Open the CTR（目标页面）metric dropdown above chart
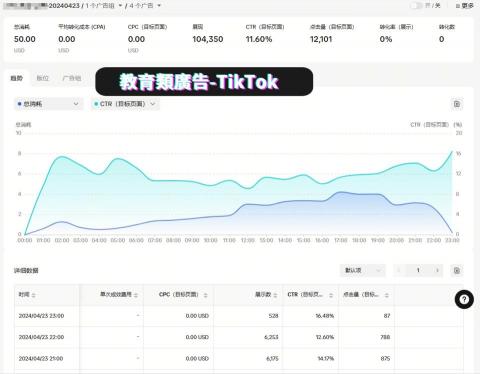 point(125,104)
